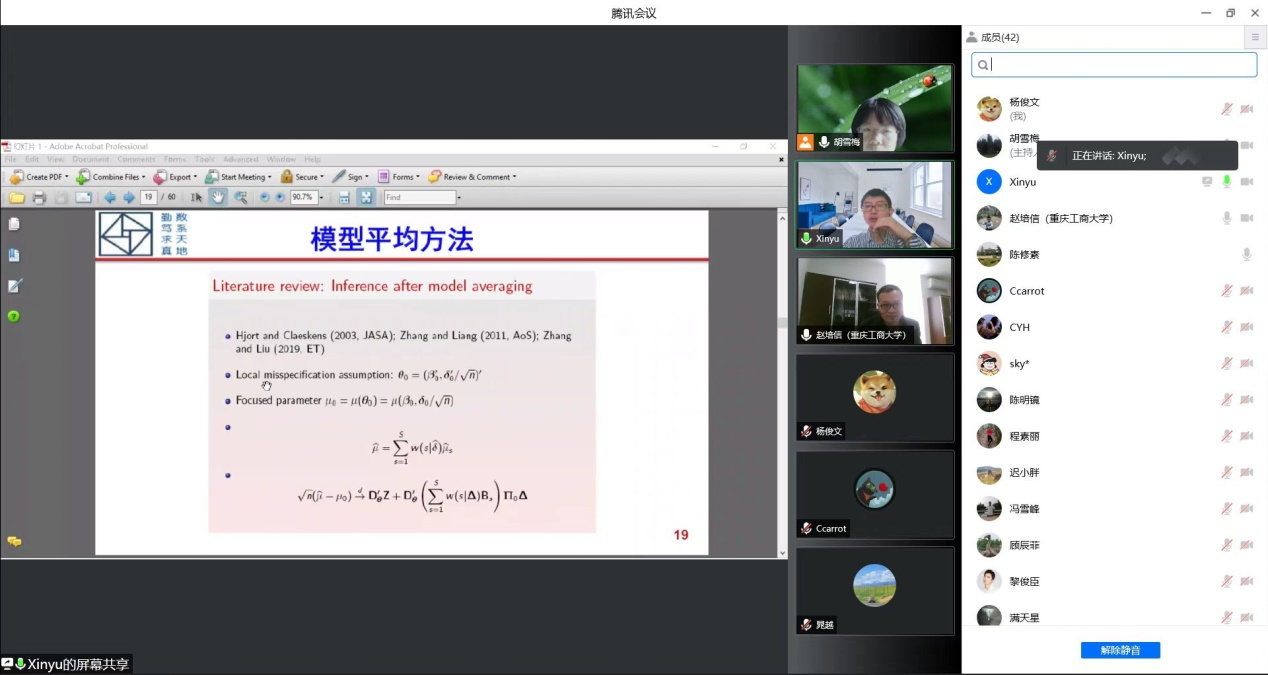
Task: Open the members panel menu icon
Action: click(1254, 37)
